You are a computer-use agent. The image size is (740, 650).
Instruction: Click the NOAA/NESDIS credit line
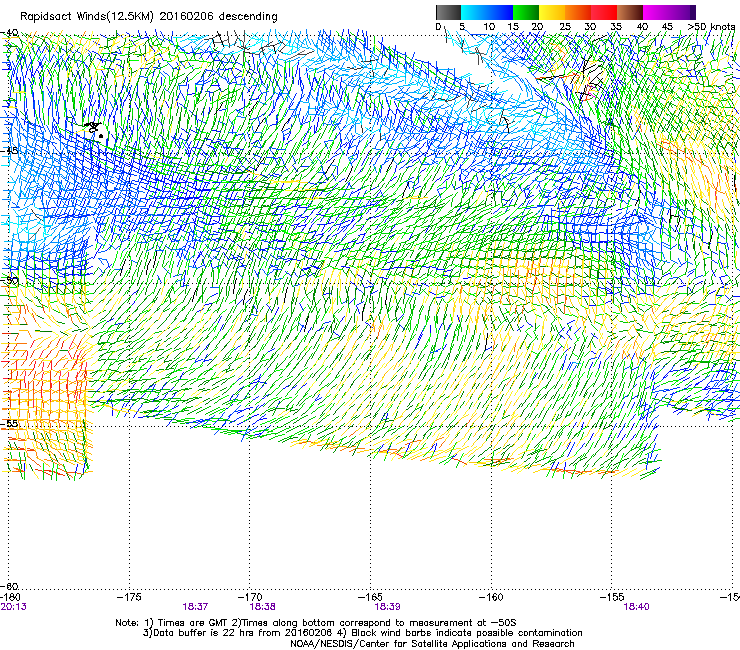click(432, 644)
